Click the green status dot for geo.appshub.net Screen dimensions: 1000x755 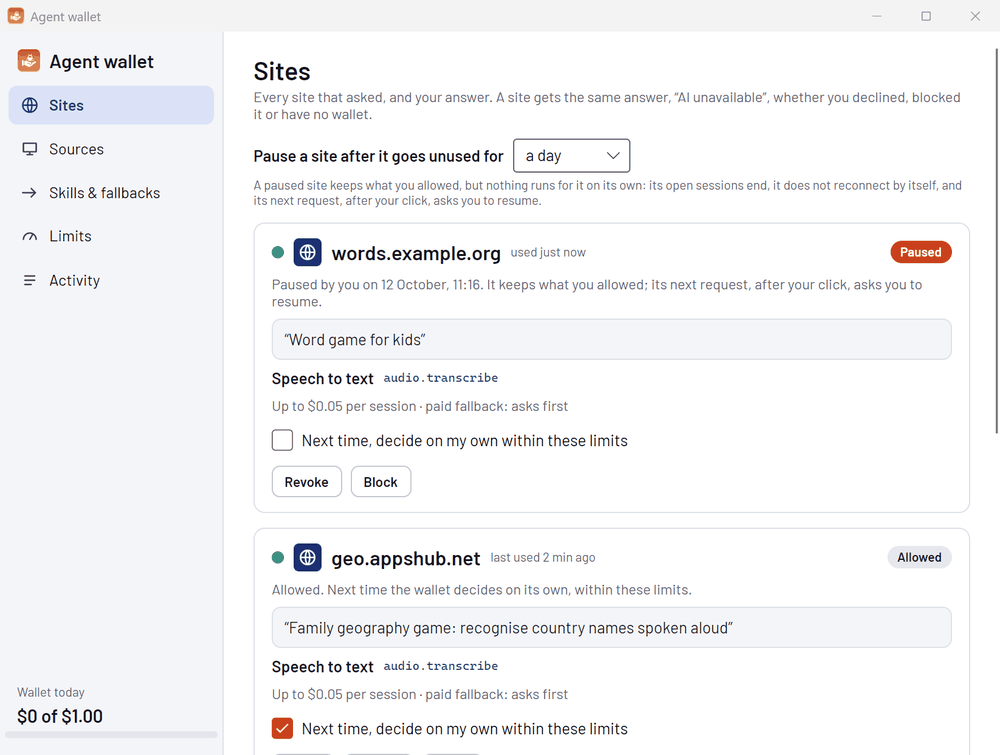277,557
